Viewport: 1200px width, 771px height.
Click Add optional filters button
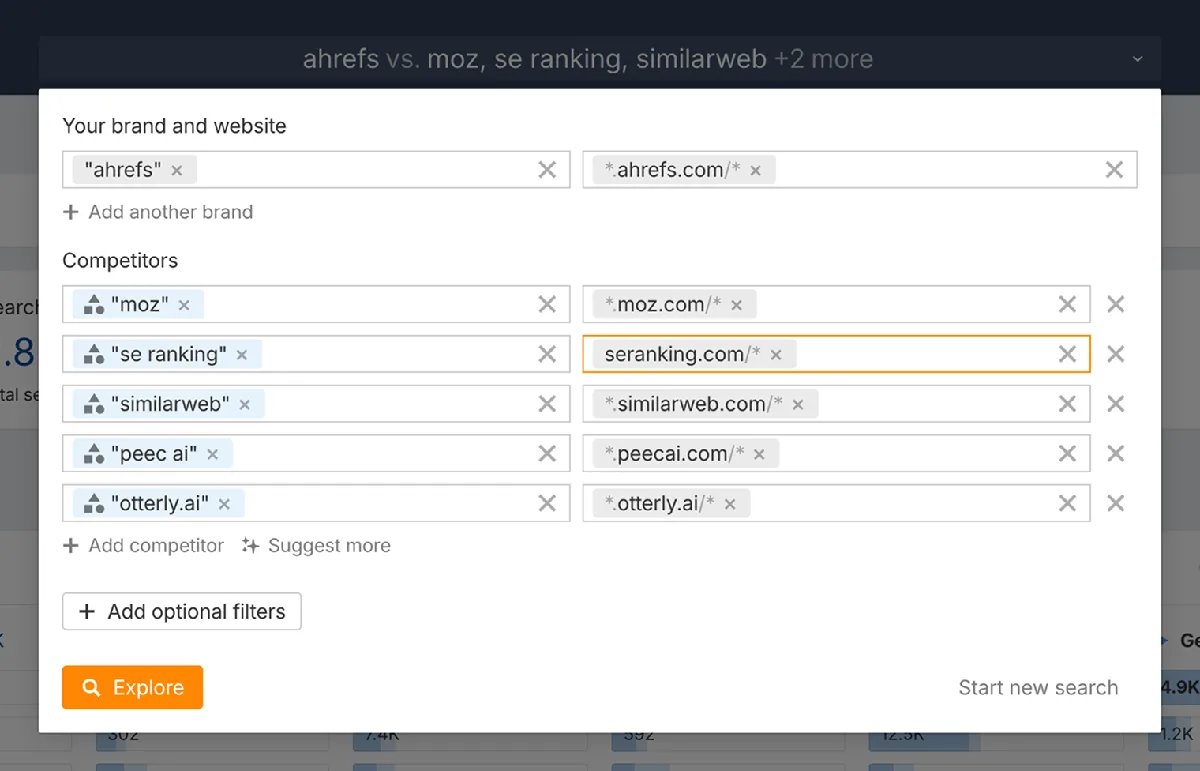182,612
